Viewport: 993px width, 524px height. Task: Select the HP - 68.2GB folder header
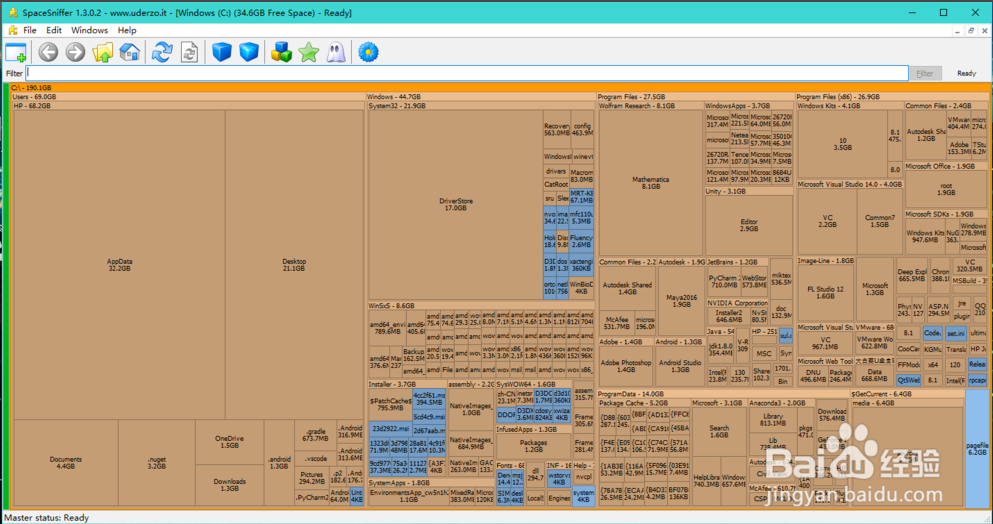tap(189, 106)
